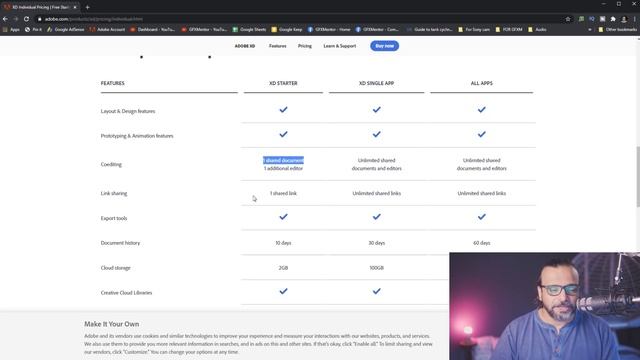Viewport: 640px width, 360px height.
Task: Click the vertical page scrollbar thumb
Action: [638, 176]
